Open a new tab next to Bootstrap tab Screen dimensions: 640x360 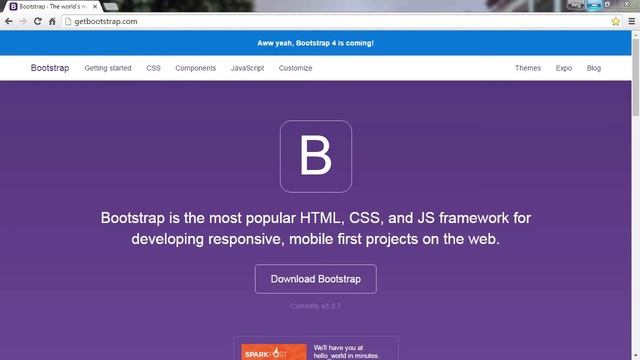point(111,7)
